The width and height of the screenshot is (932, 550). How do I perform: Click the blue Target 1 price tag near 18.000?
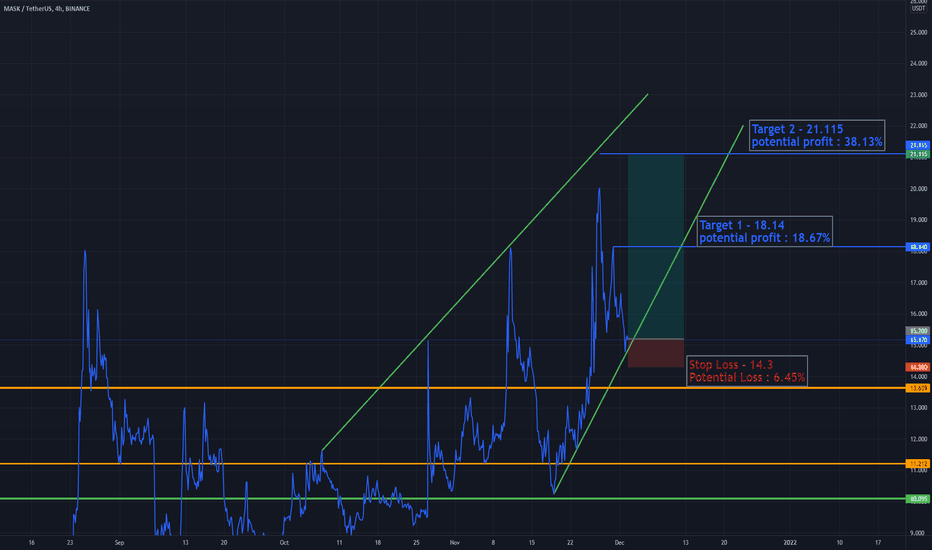coord(918,247)
